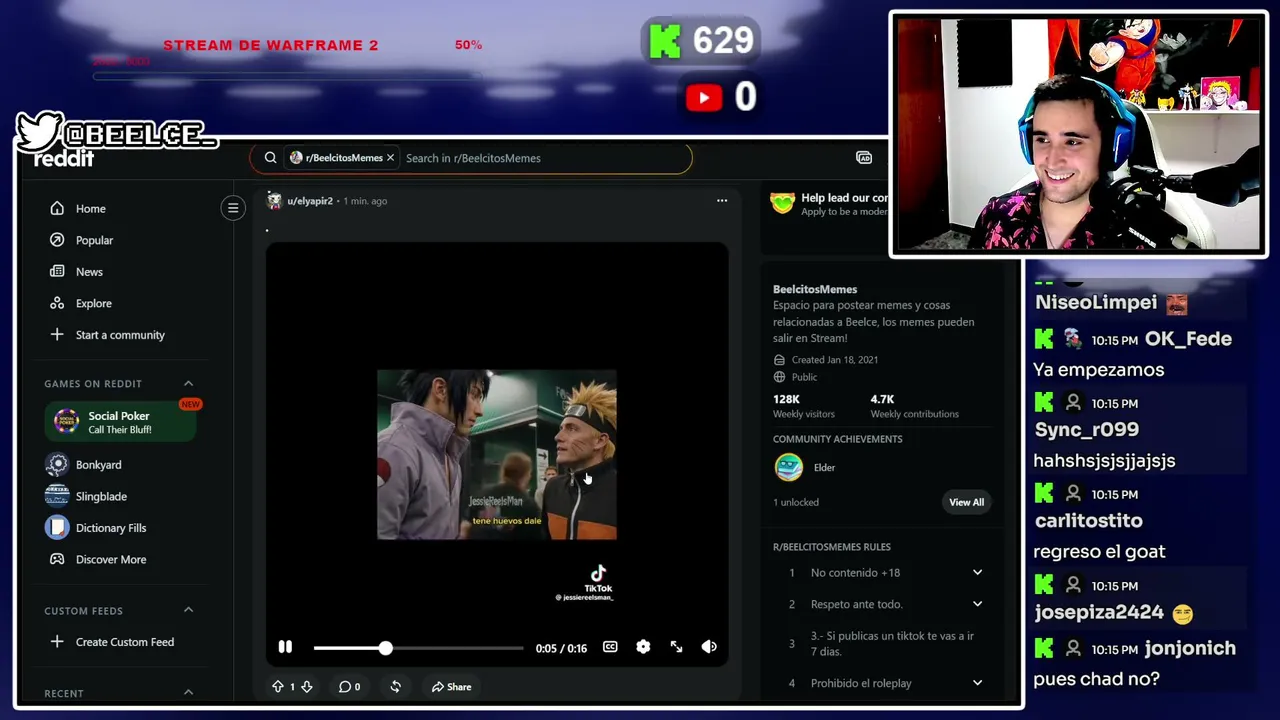Screen dimensions: 1280x720
Task: Go to Reddit Home
Action: pyautogui.click(x=90, y=209)
